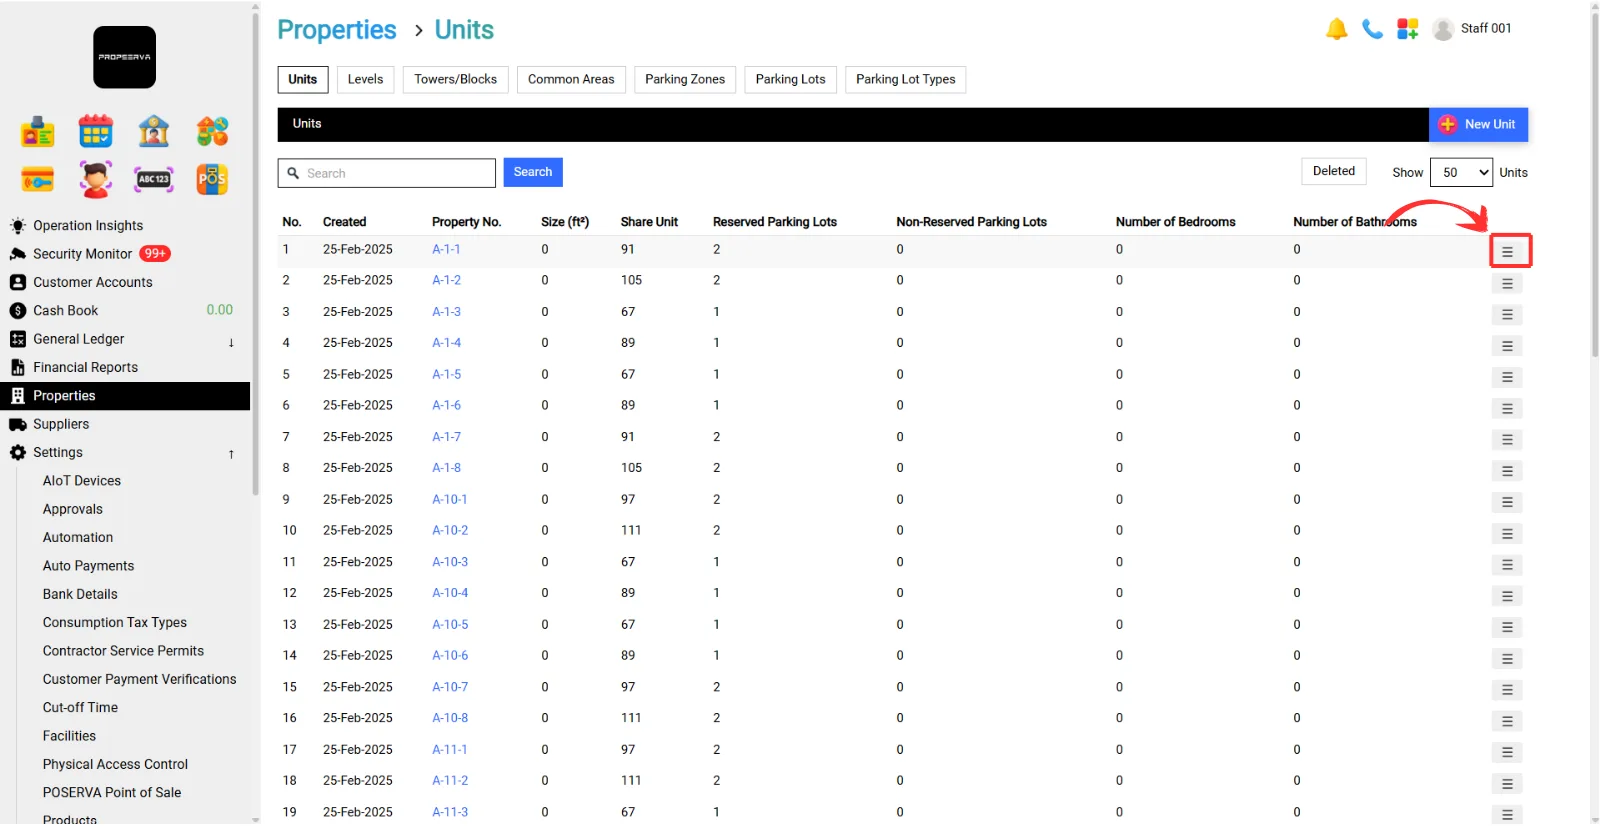The height and width of the screenshot is (826, 1600).
Task: Open Automation settings
Action: pos(78,538)
